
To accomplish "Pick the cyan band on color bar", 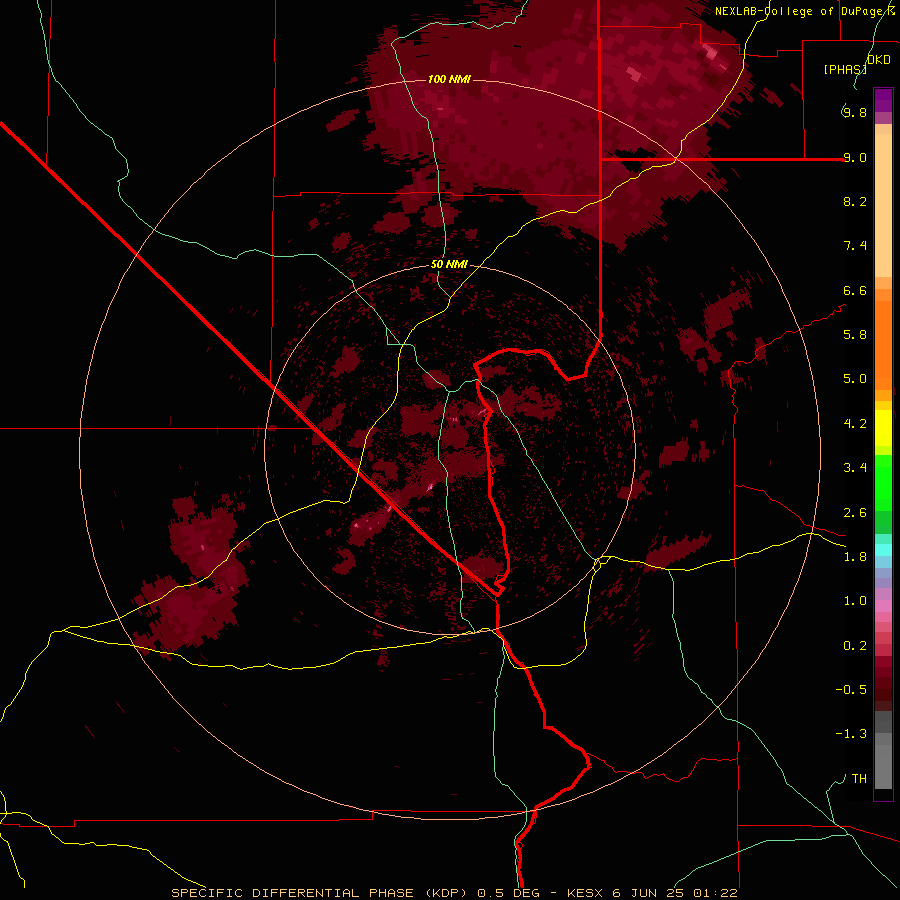I will 883,550.
